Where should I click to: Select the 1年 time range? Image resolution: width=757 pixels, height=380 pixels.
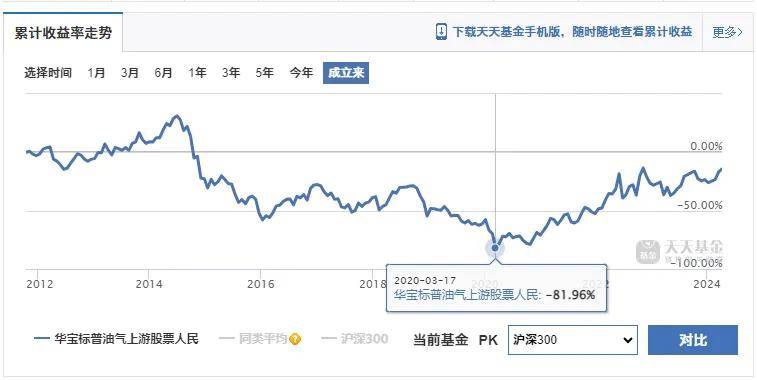coord(197,73)
